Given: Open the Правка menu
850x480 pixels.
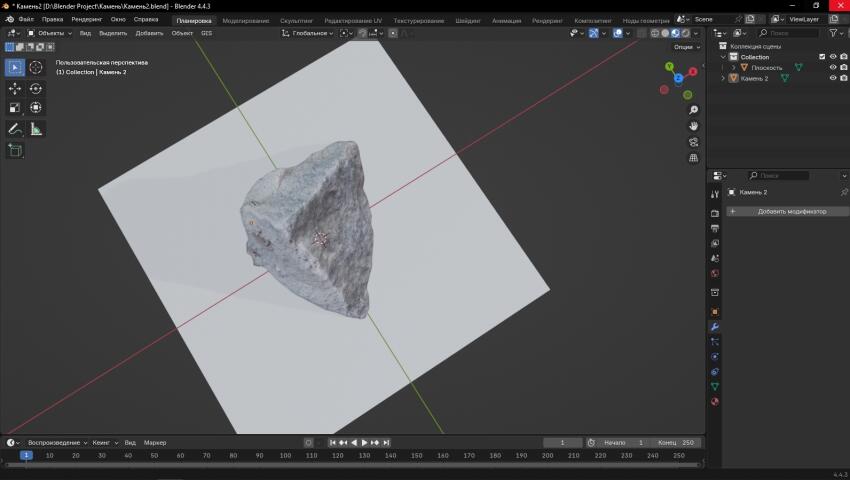Looking at the screenshot, I should click(52, 19).
